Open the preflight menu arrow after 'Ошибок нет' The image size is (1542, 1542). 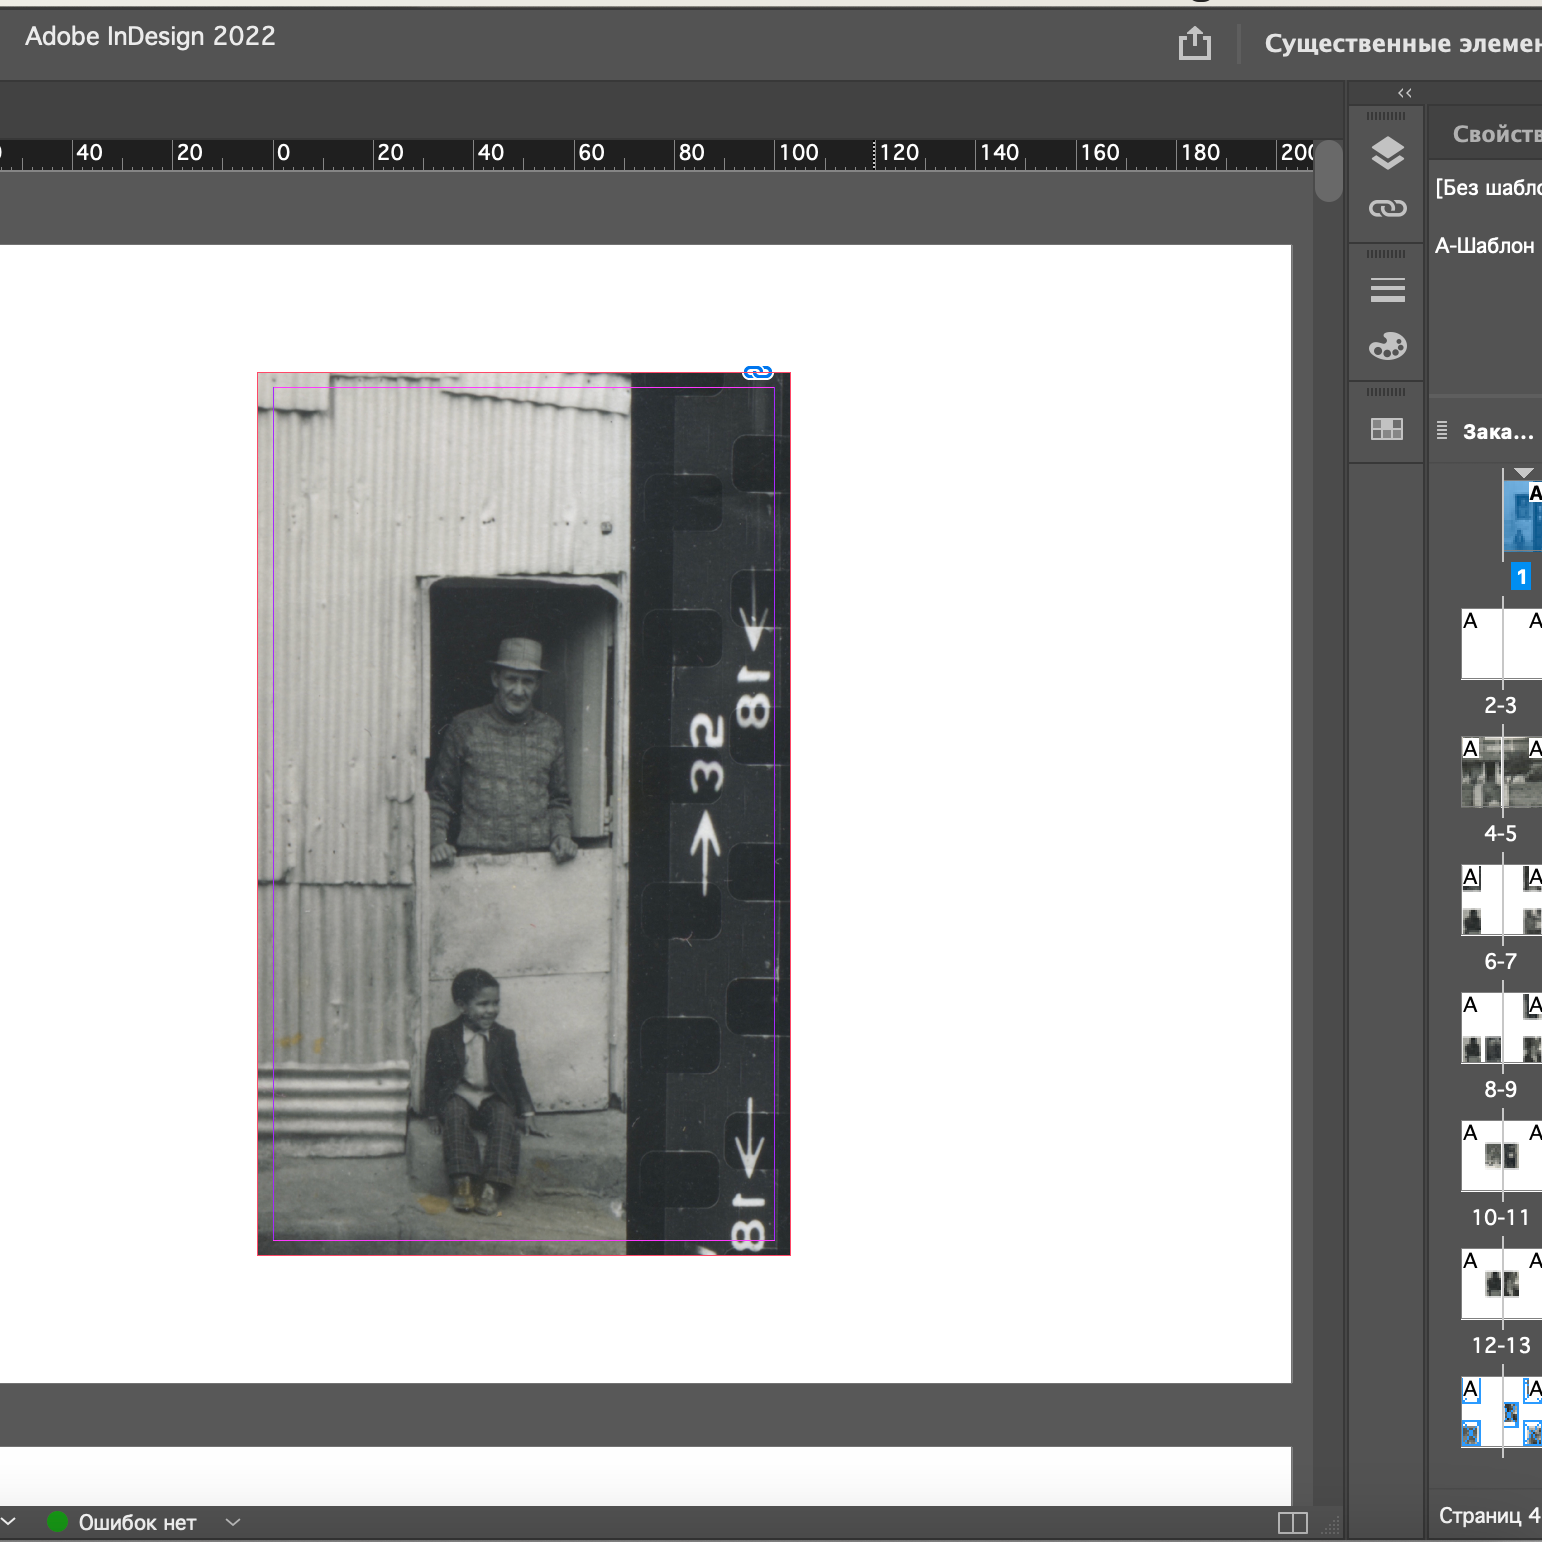[x=233, y=1522]
